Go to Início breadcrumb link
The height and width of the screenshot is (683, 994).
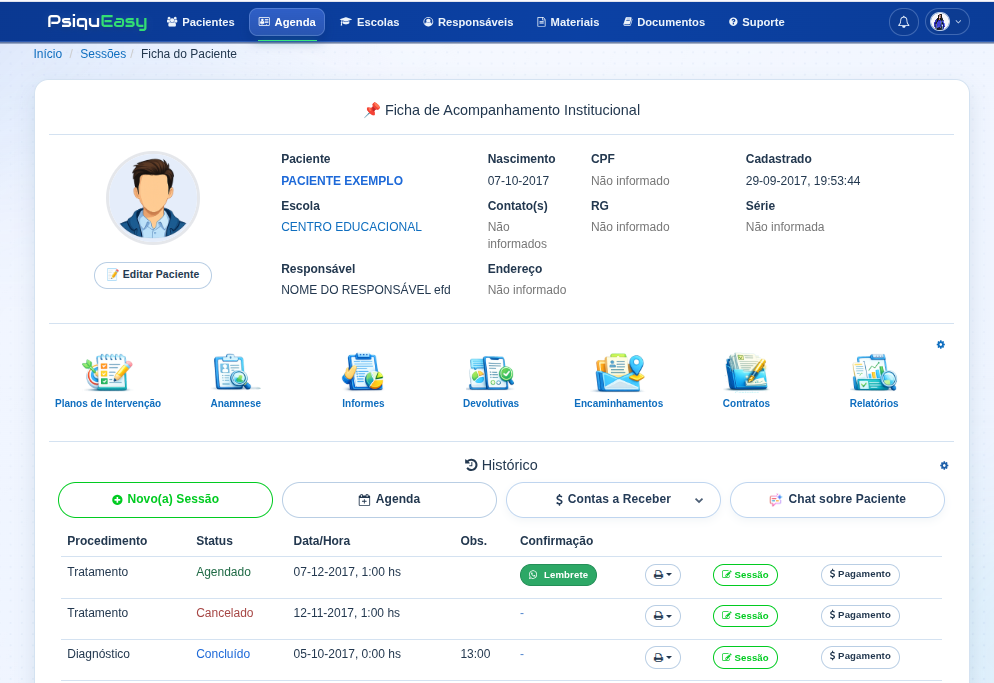click(48, 54)
